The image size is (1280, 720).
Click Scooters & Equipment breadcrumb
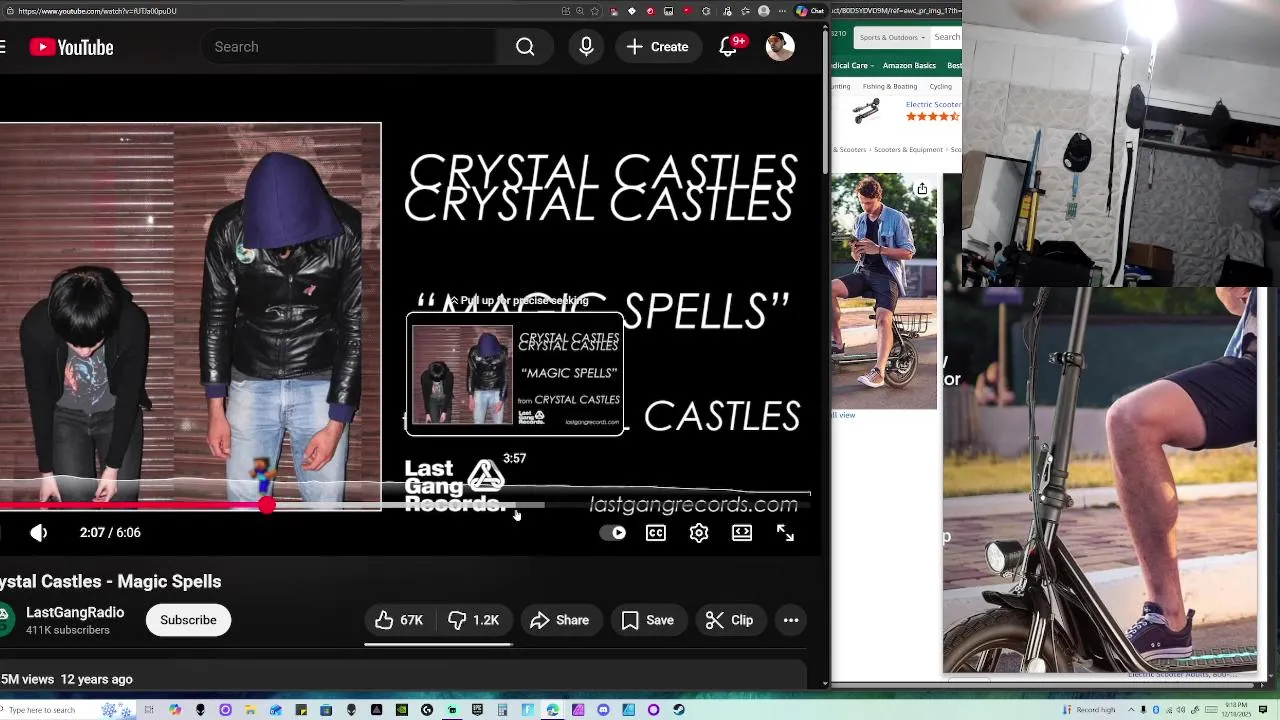[909, 150]
